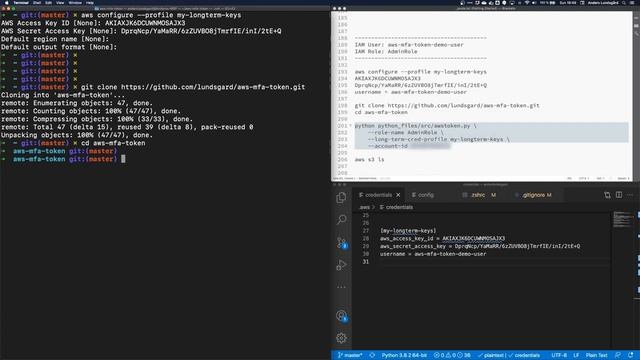
Task: Click the feedback icon in status bar
Action: pyautogui.click(x=618, y=355)
